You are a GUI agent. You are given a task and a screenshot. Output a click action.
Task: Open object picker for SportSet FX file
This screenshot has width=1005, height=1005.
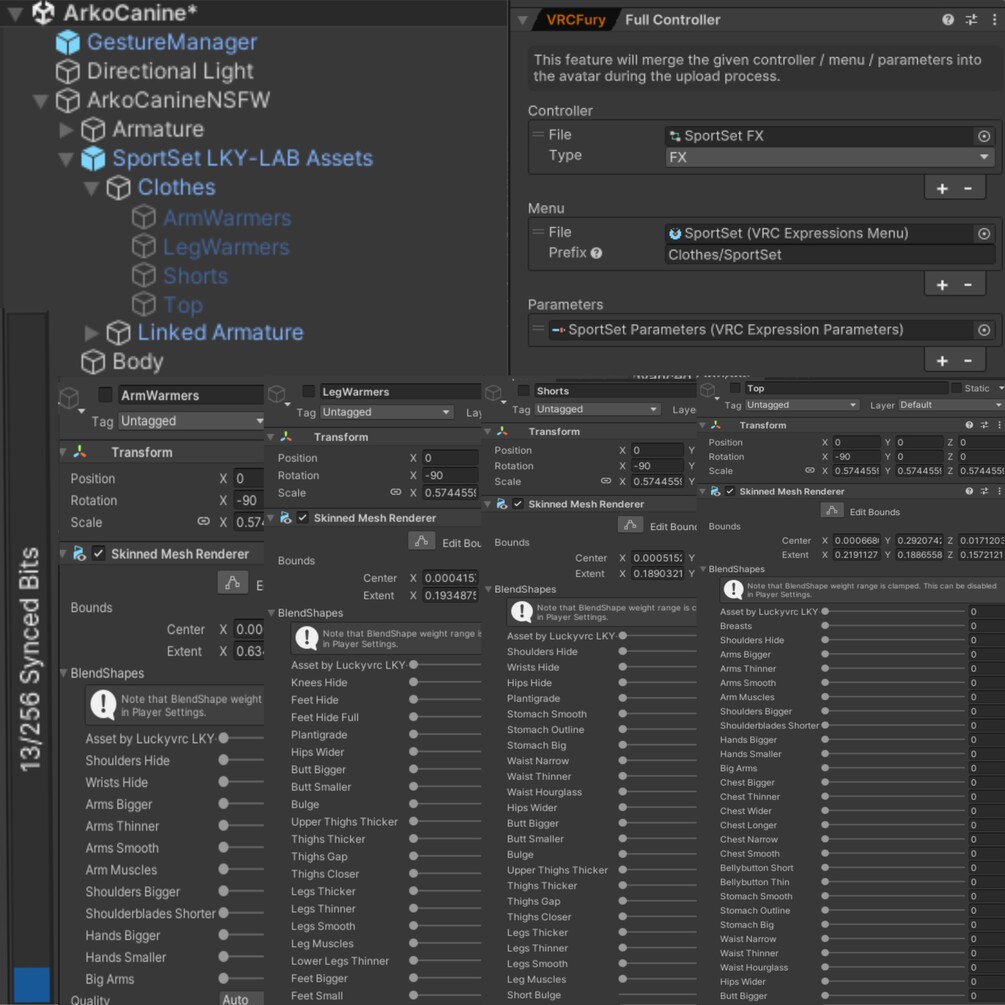click(984, 136)
